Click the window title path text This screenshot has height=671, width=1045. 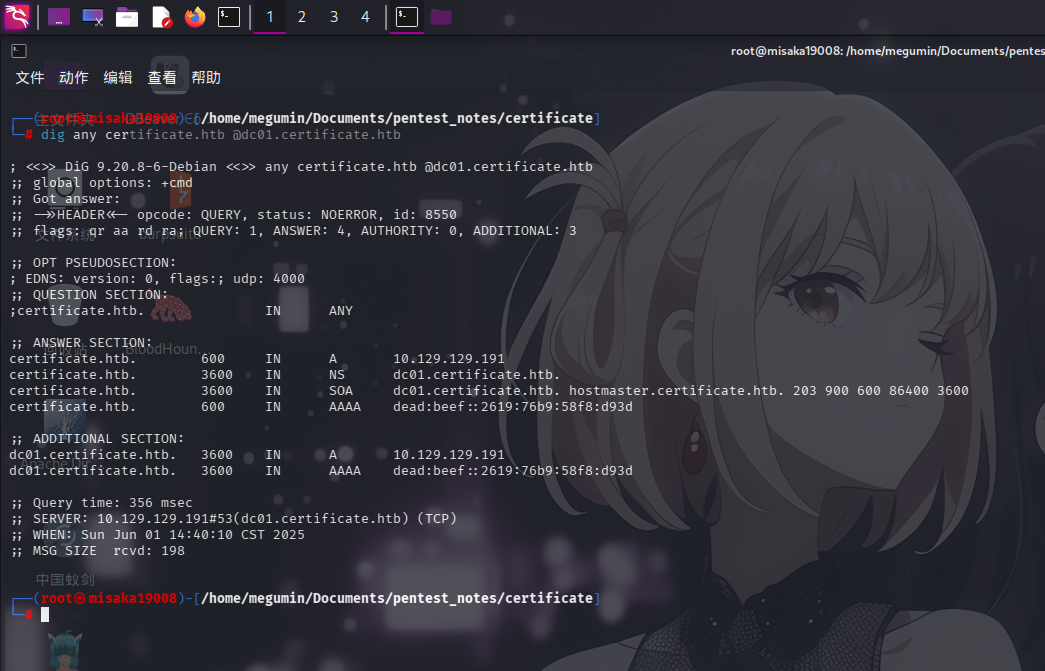coord(888,51)
